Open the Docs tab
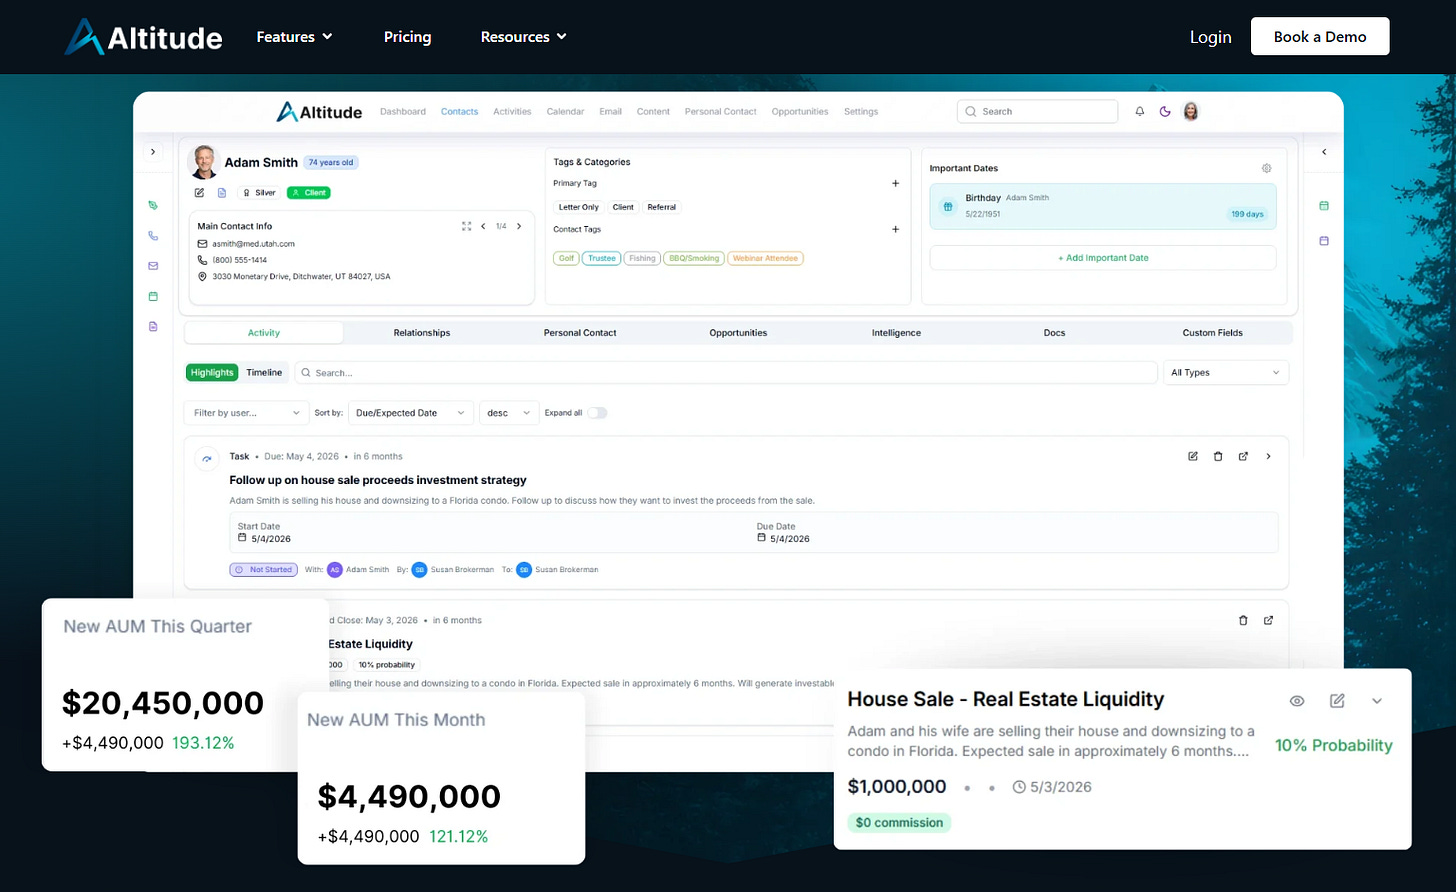 (1055, 333)
